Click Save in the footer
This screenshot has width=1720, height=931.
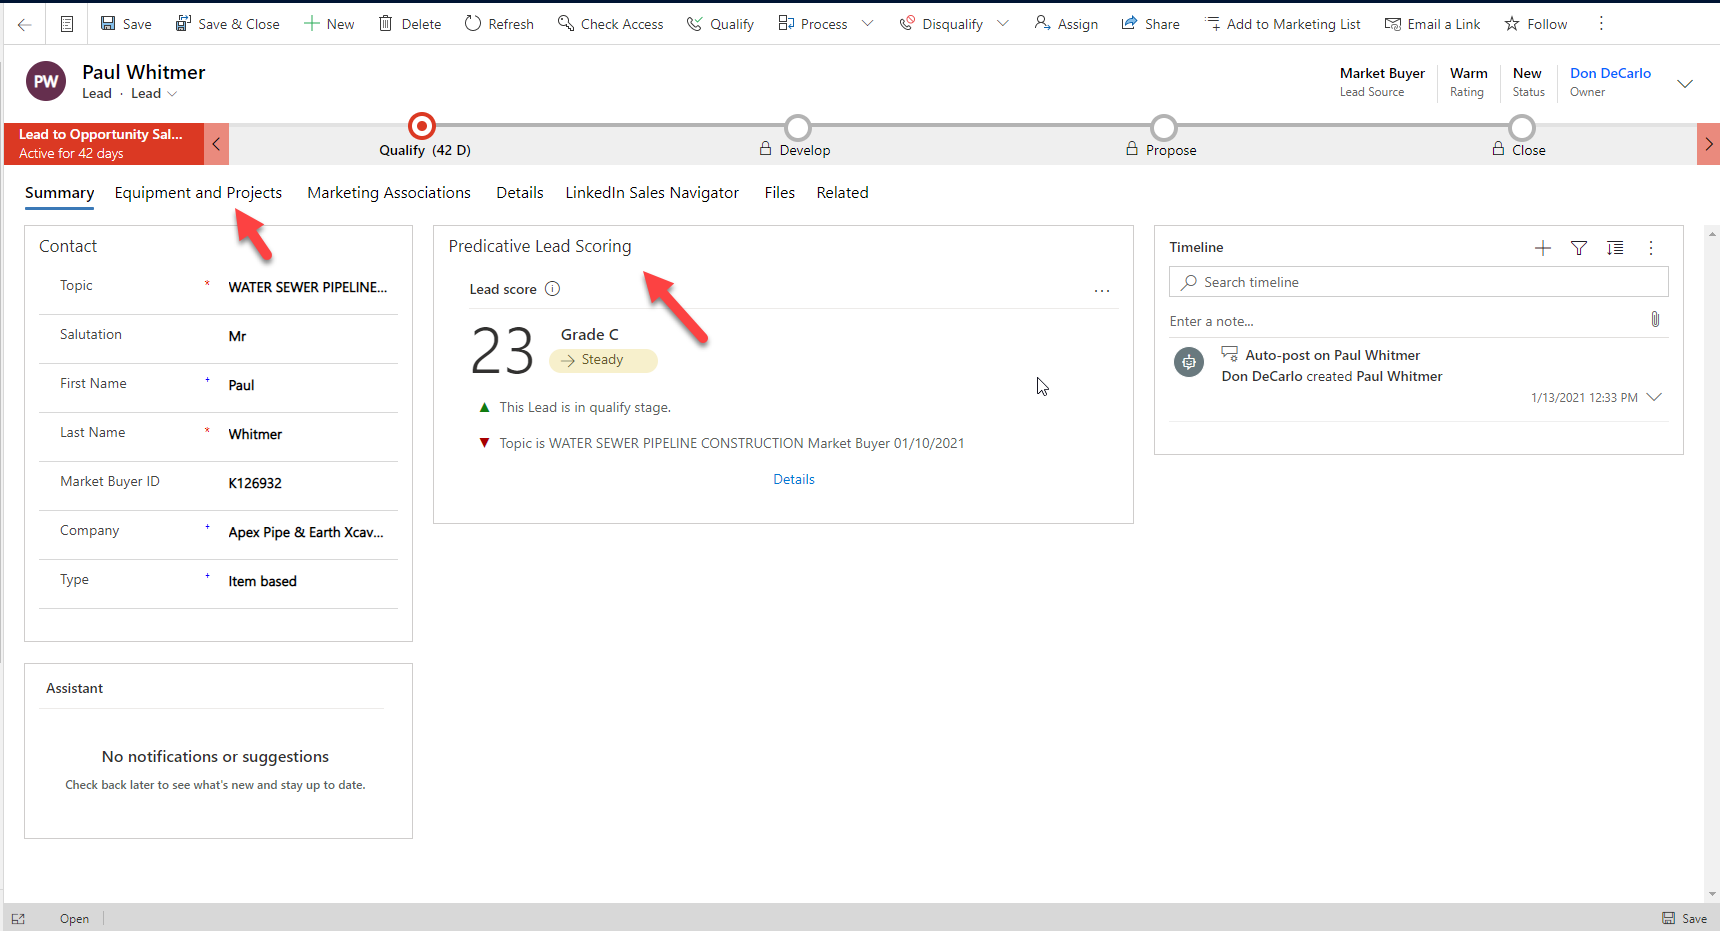click(1685, 918)
